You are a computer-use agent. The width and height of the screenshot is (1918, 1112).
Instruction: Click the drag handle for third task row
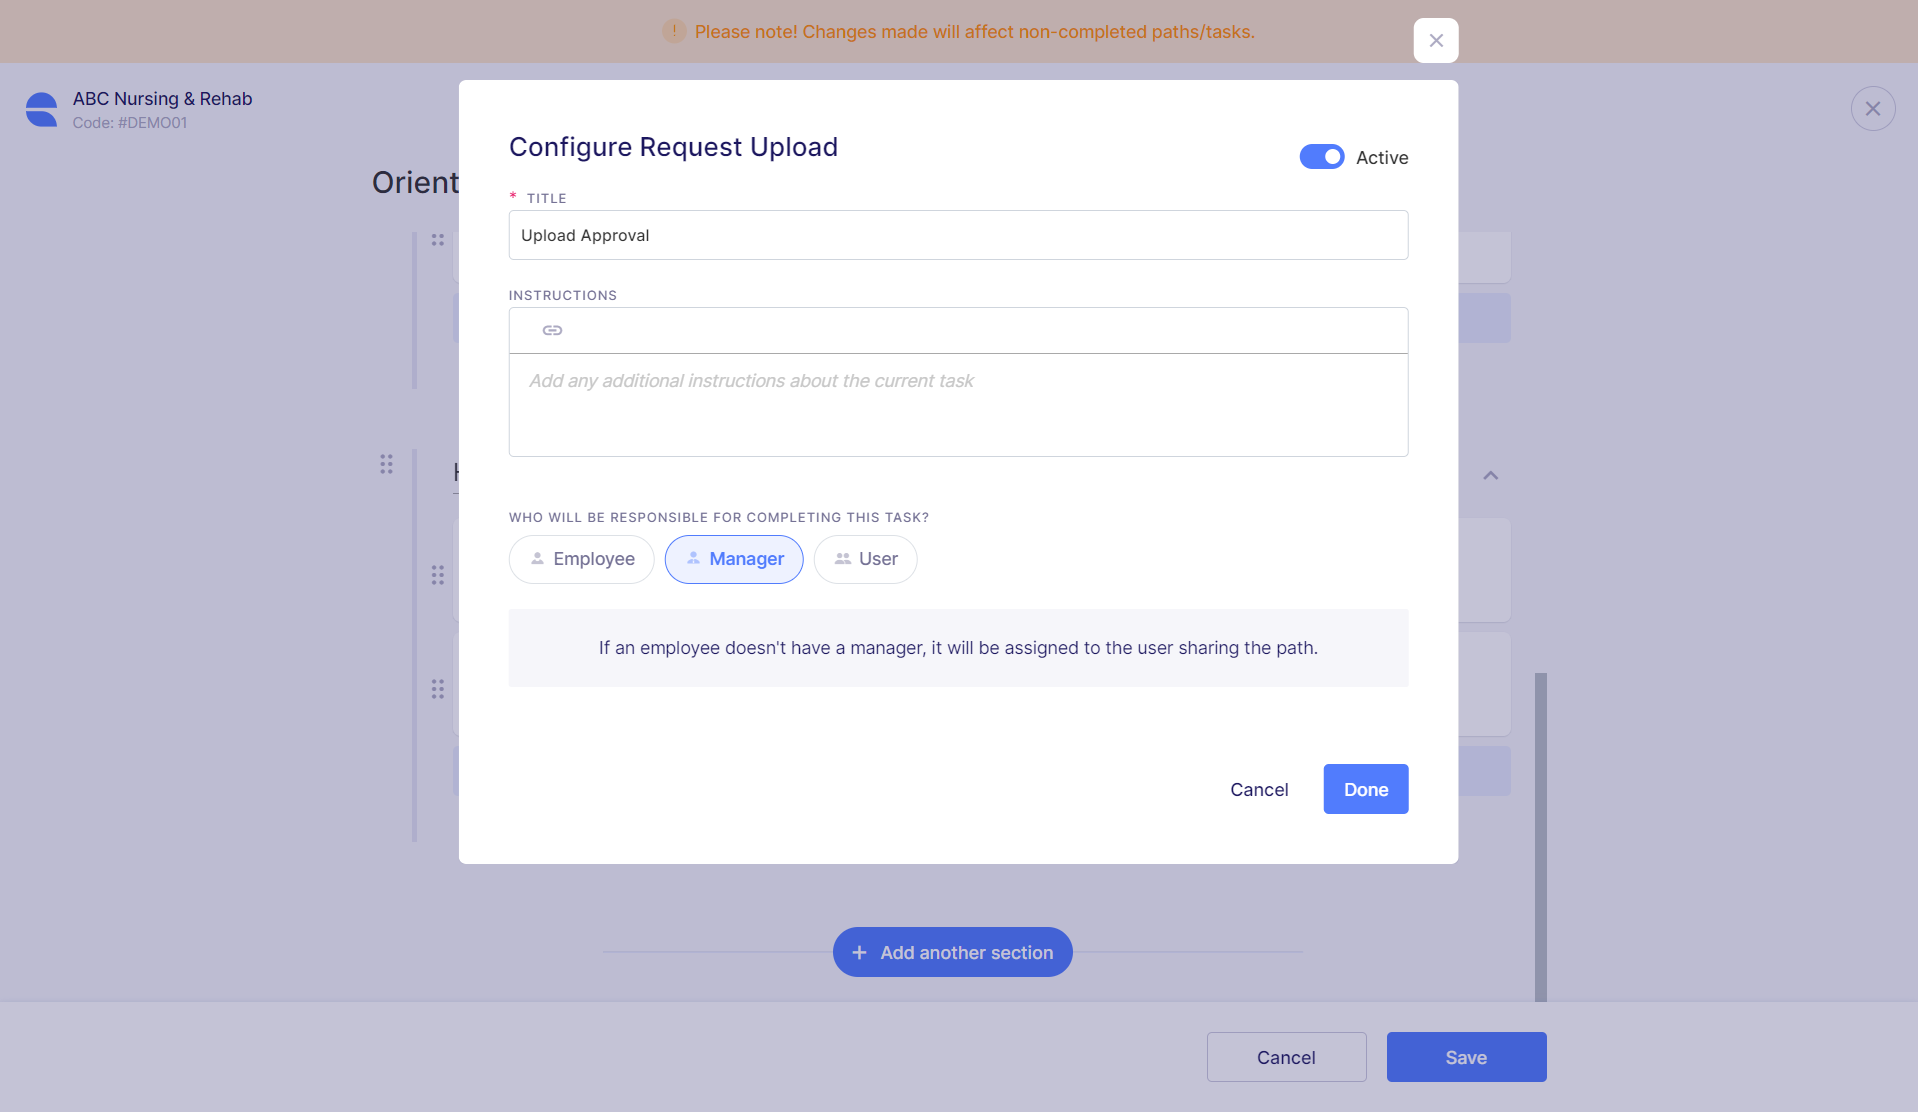pyautogui.click(x=438, y=575)
